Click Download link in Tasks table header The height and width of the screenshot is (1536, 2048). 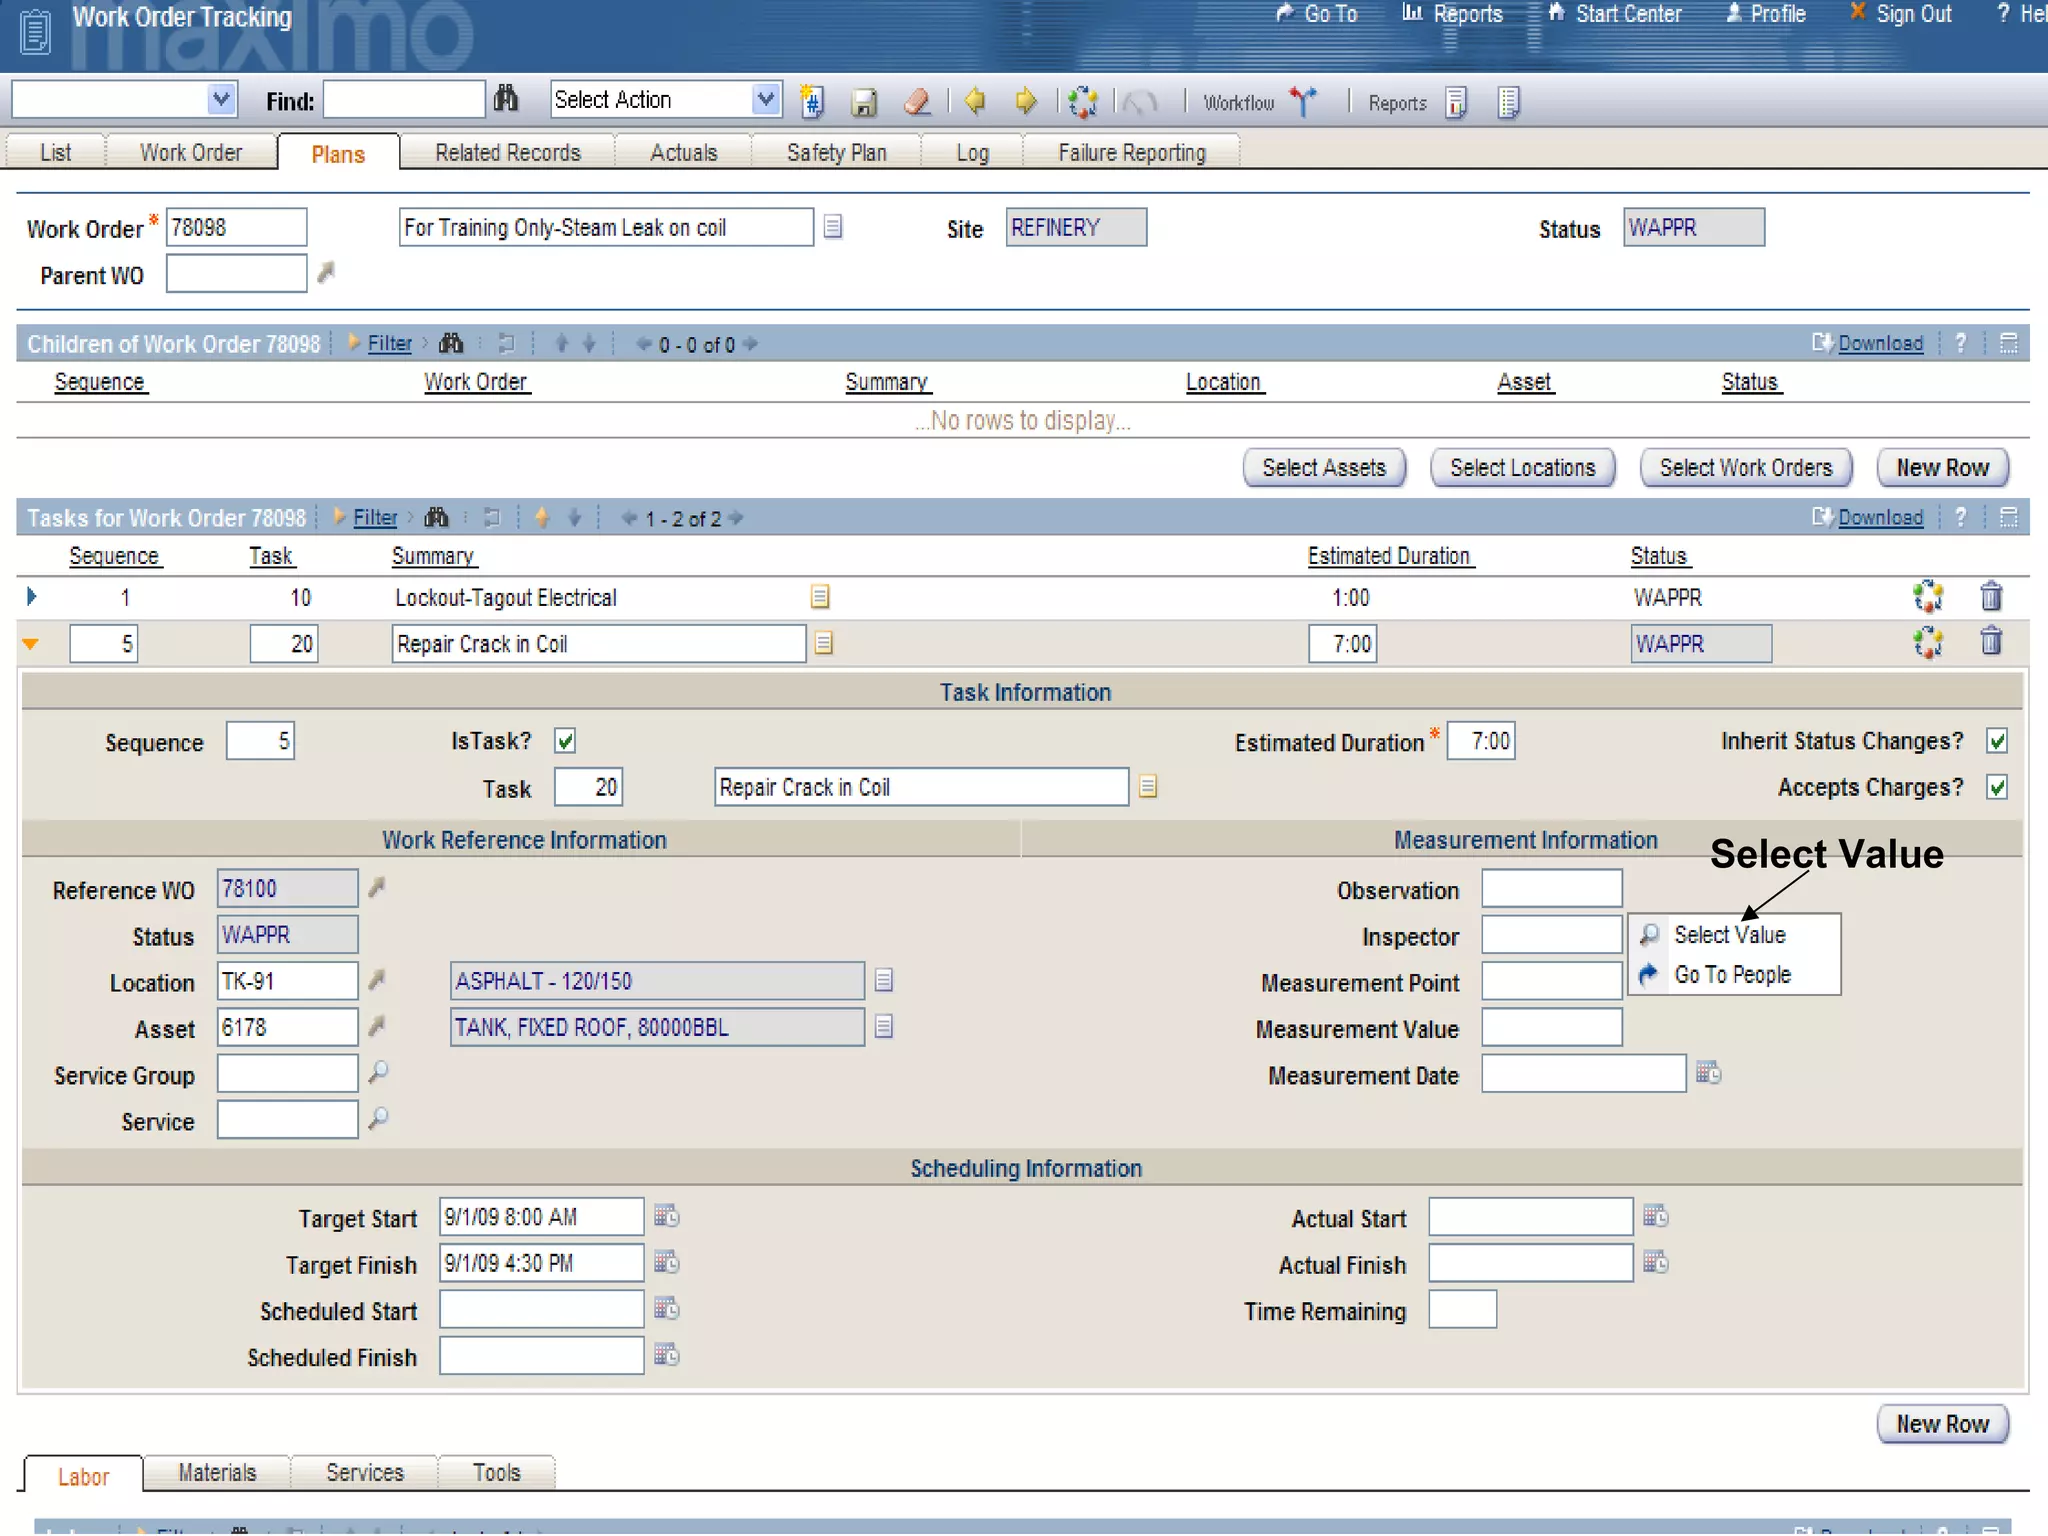click(x=1880, y=518)
